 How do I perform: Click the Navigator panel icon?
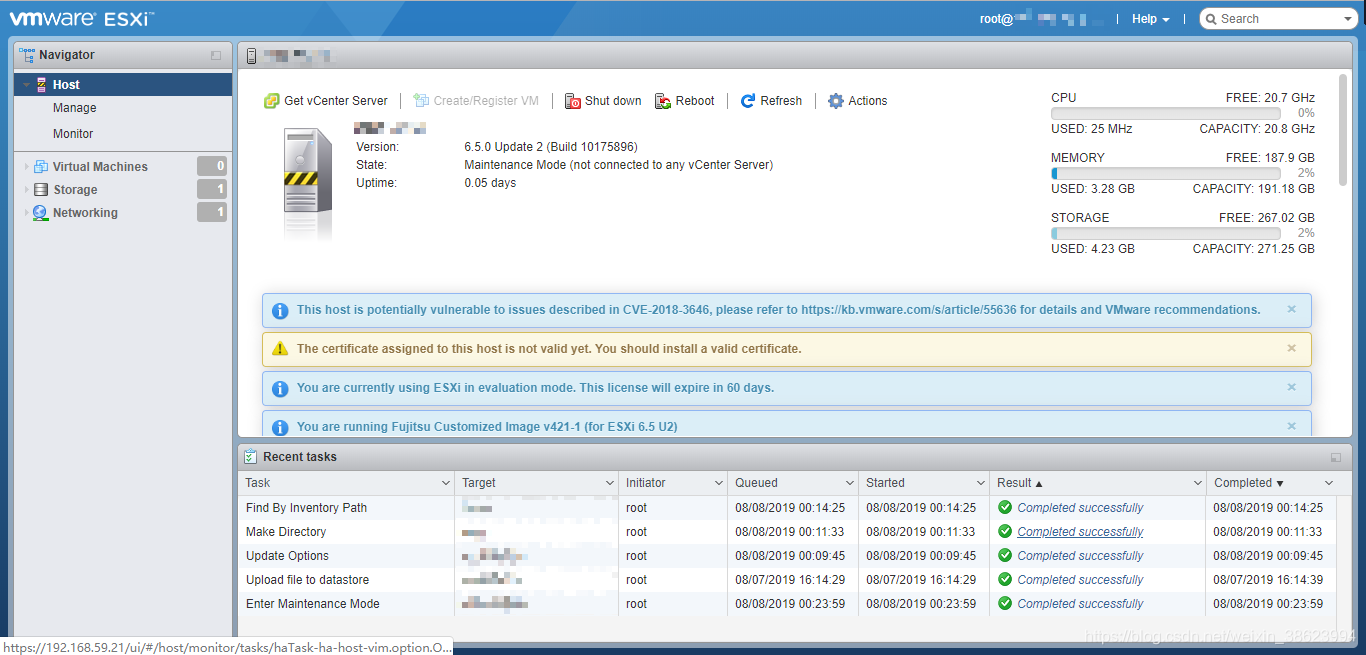[x=27, y=55]
